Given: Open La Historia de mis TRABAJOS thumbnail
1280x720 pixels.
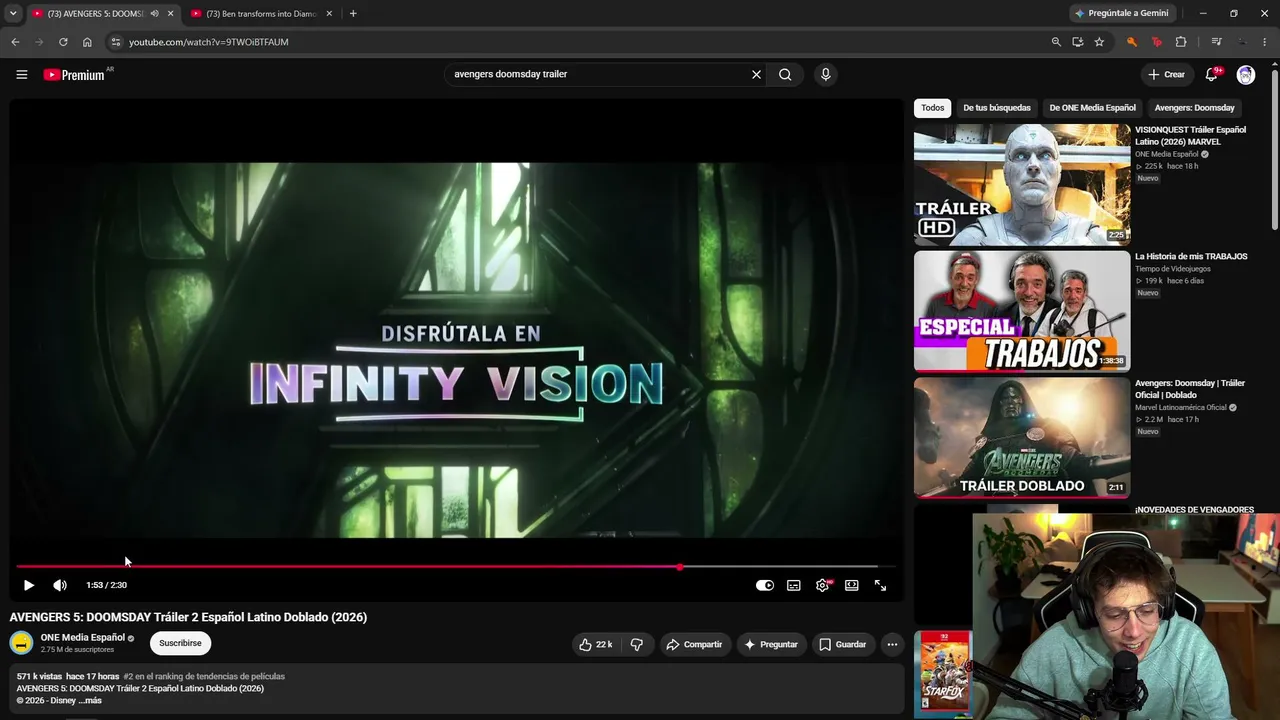Looking at the screenshot, I should click(1022, 311).
